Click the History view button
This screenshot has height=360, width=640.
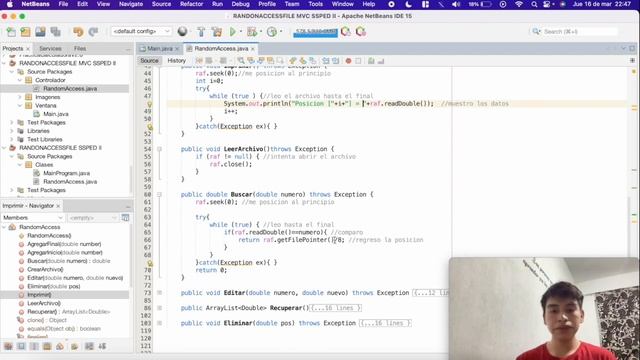[176, 60]
